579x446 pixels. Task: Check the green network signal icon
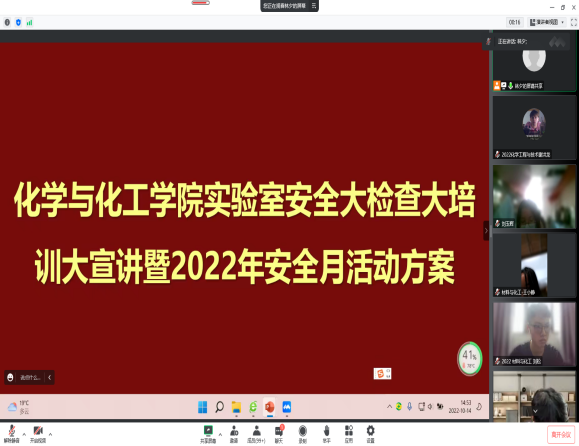[x=30, y=23]
